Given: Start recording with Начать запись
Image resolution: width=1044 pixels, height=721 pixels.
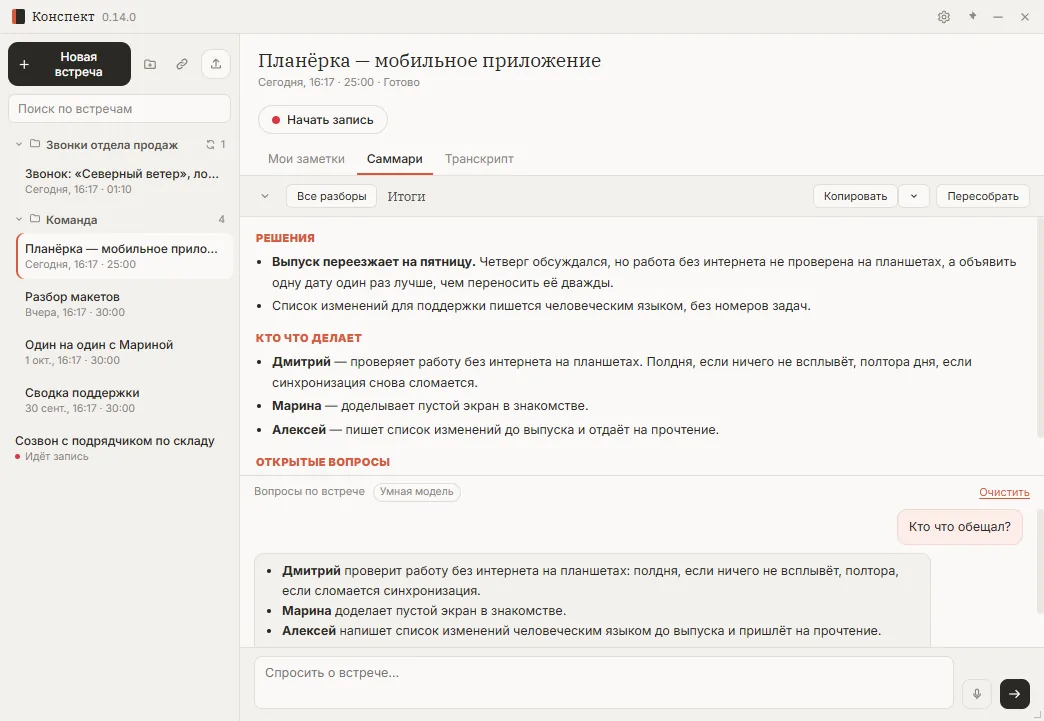Looking at the screenshot, I should click(x=323, y=120).
